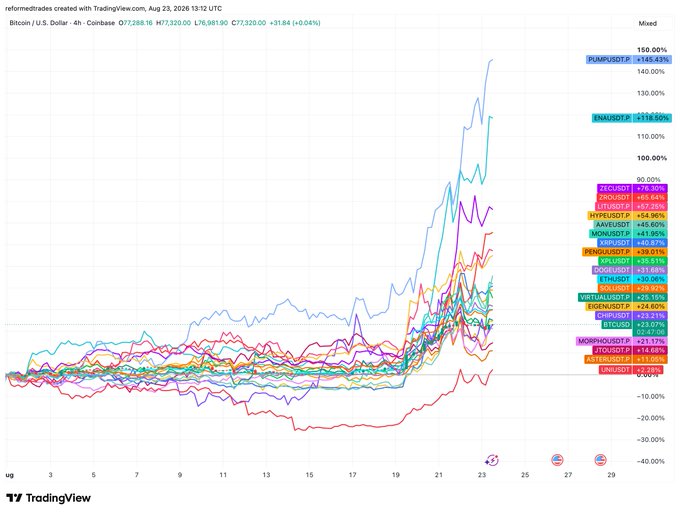
Task: Click the UNIUSDT series label
Action: (x=615, y=370)
